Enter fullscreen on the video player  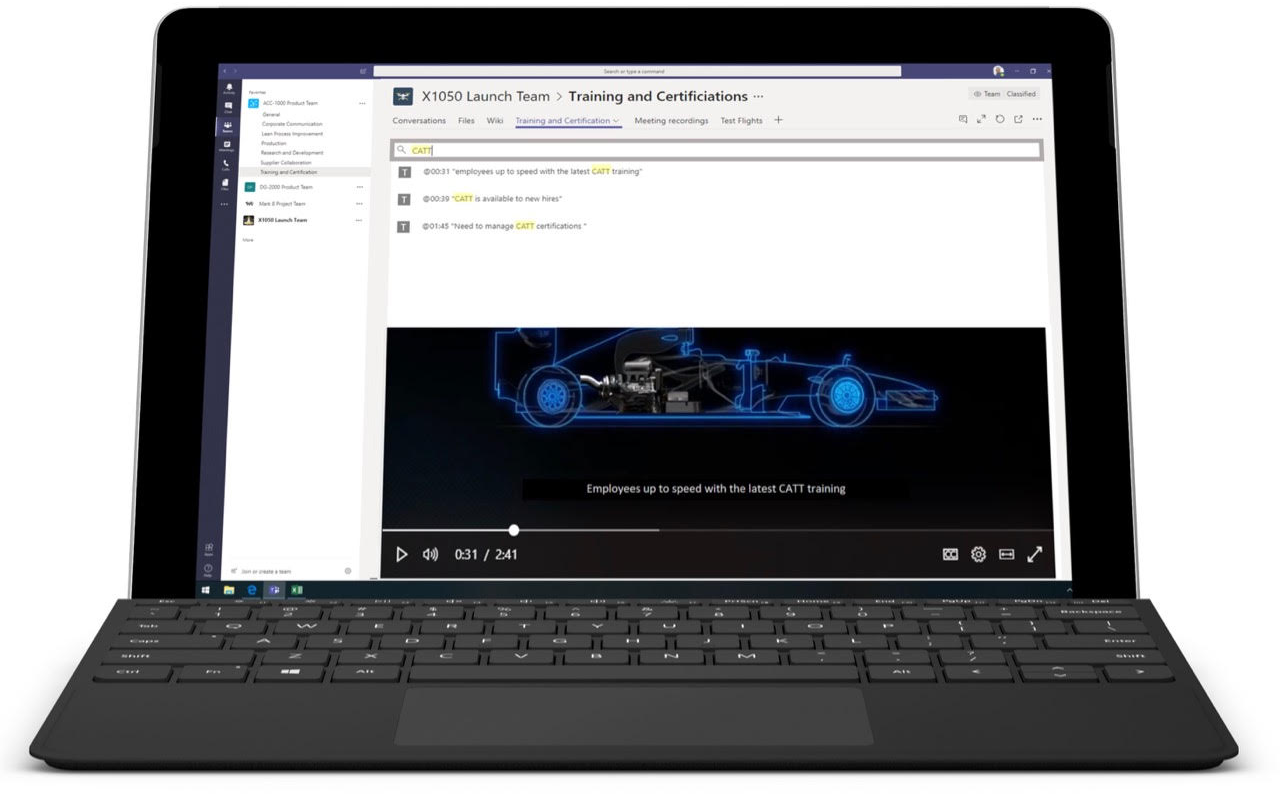(1035, 554)
